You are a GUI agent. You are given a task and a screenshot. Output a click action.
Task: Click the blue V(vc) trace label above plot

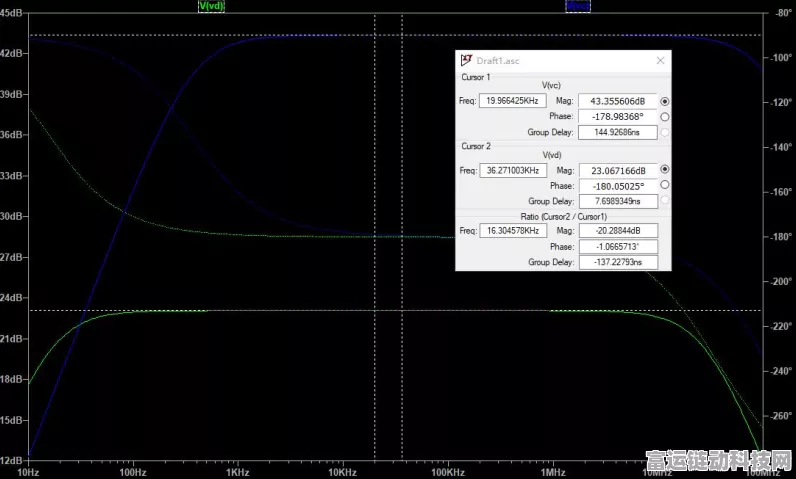tap(578, 6)
